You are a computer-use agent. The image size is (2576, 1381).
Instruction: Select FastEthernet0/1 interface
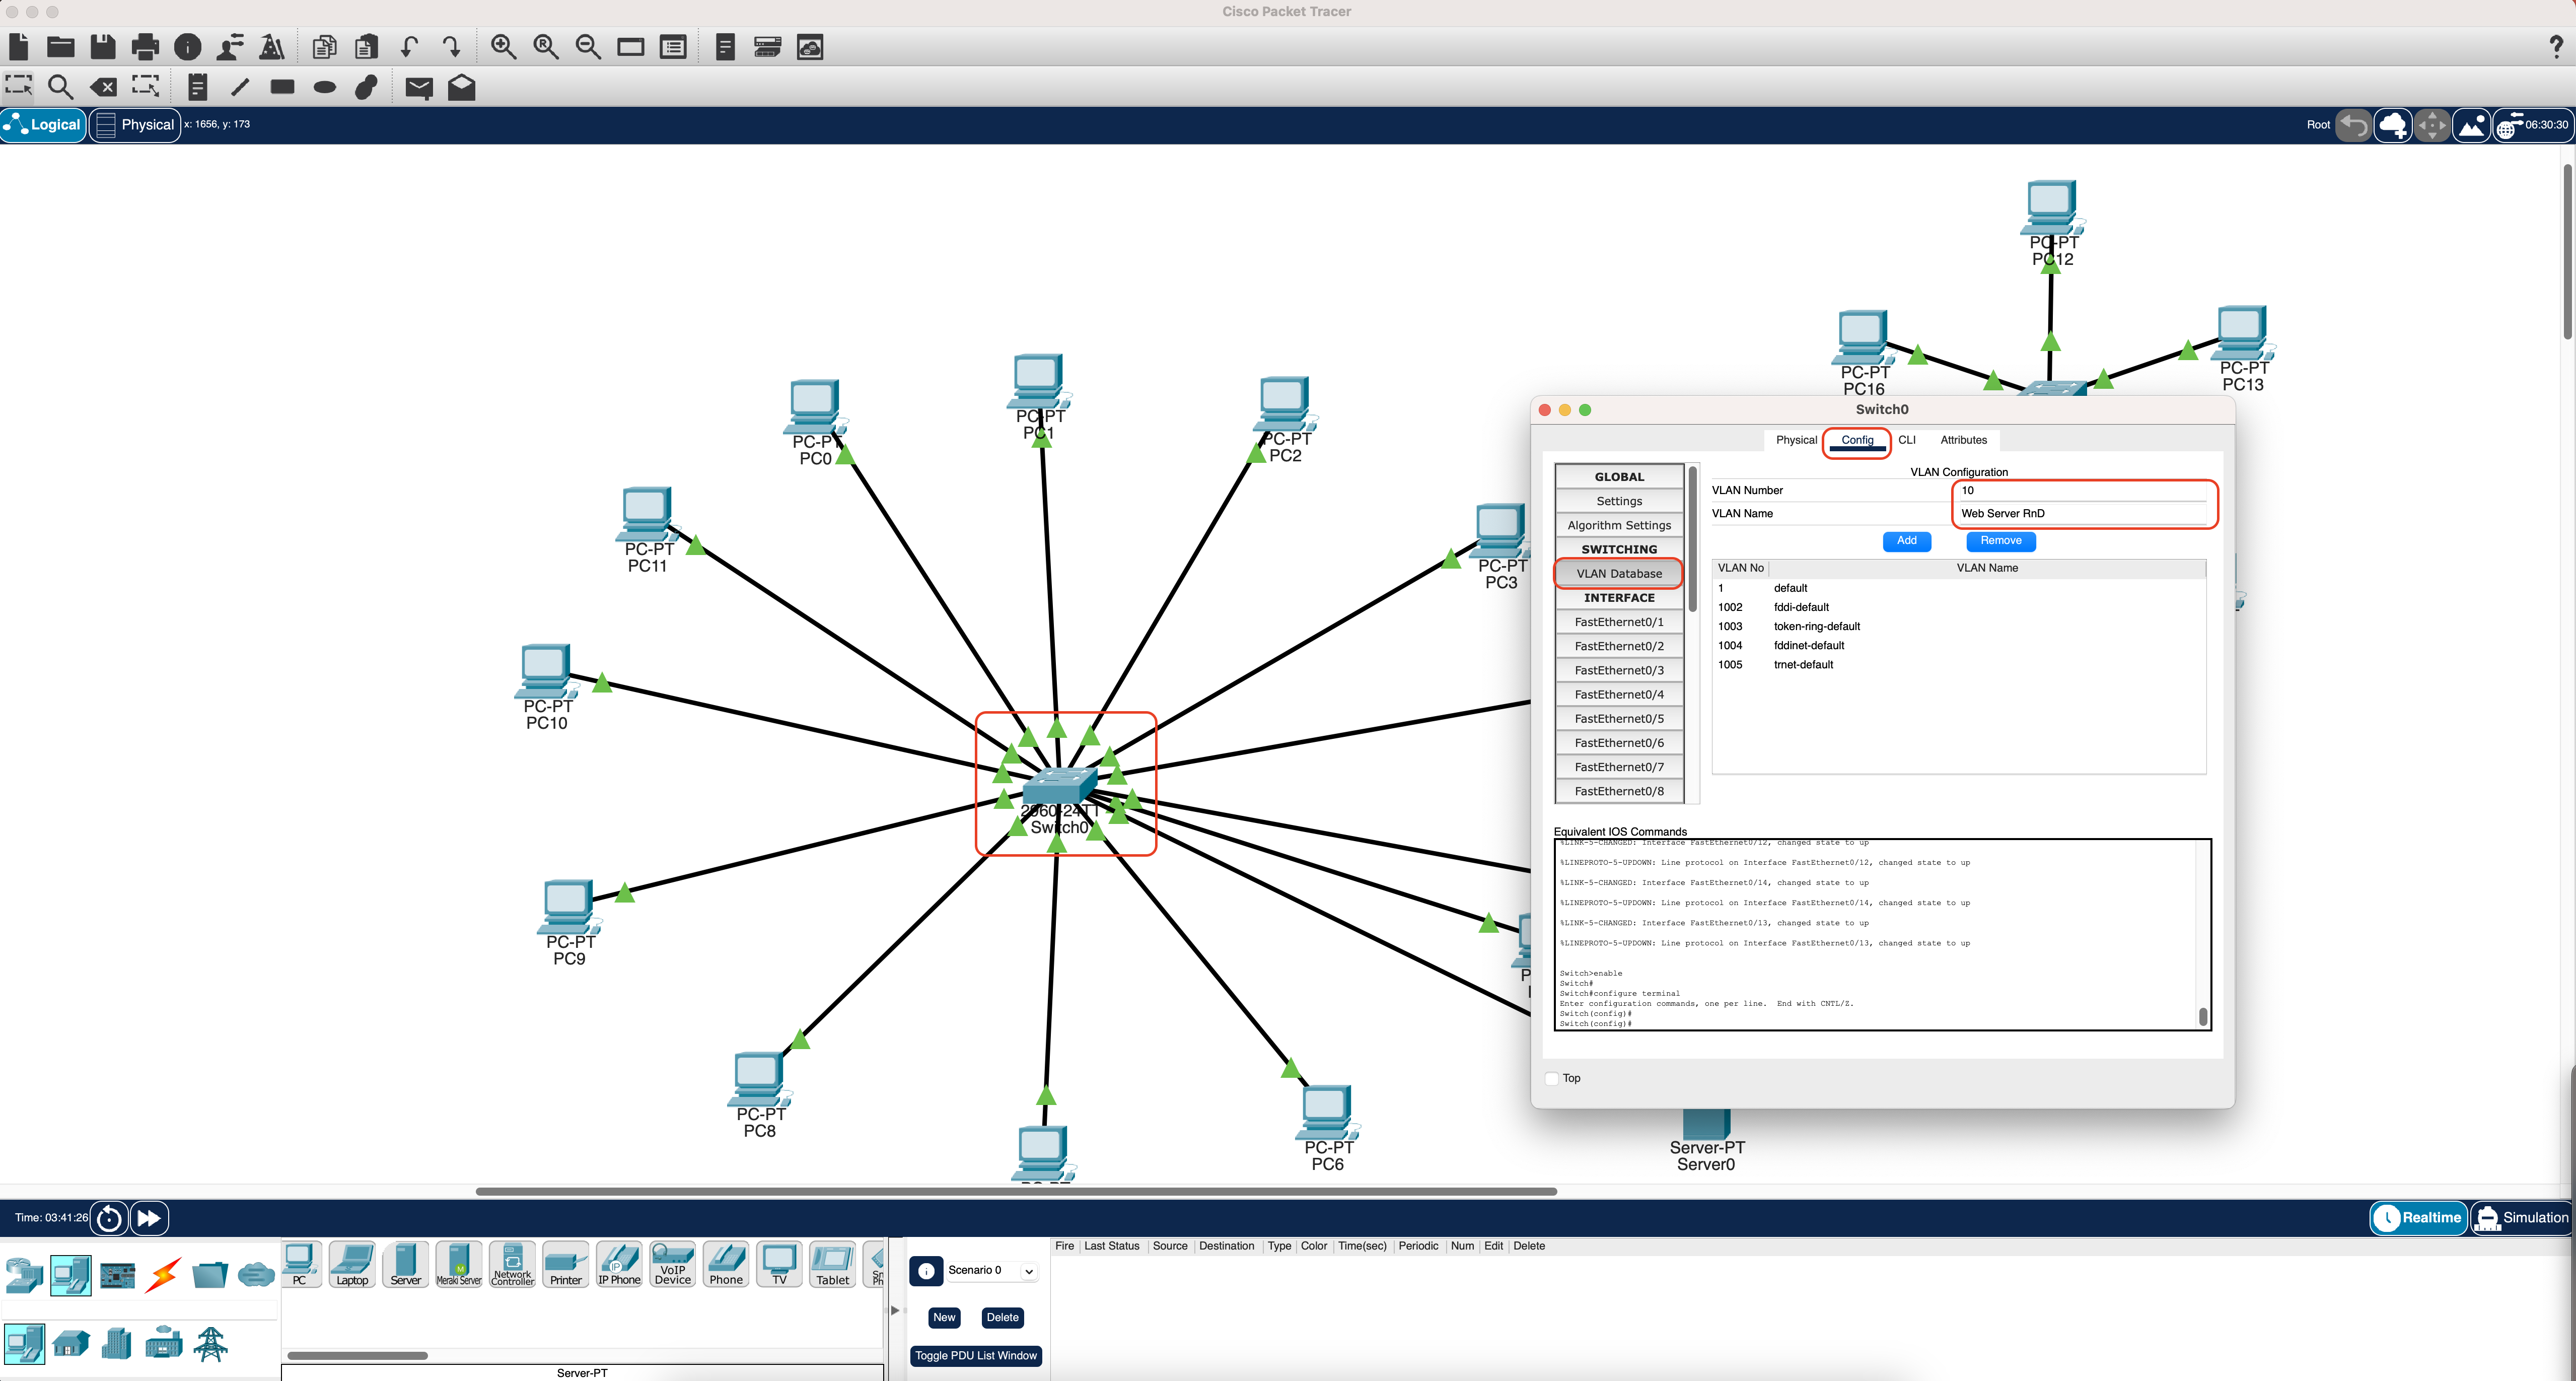pyautogui.click(x=1619, y=622)
